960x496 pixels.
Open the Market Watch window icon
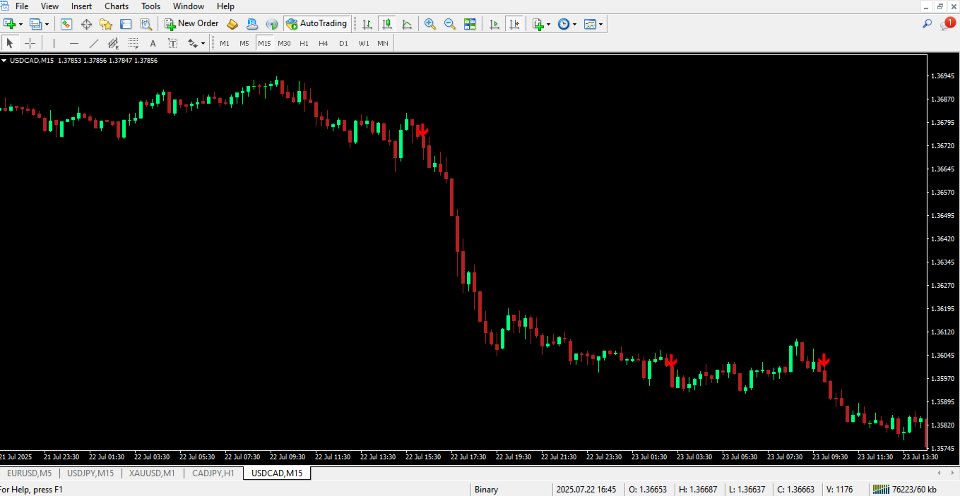66,24
